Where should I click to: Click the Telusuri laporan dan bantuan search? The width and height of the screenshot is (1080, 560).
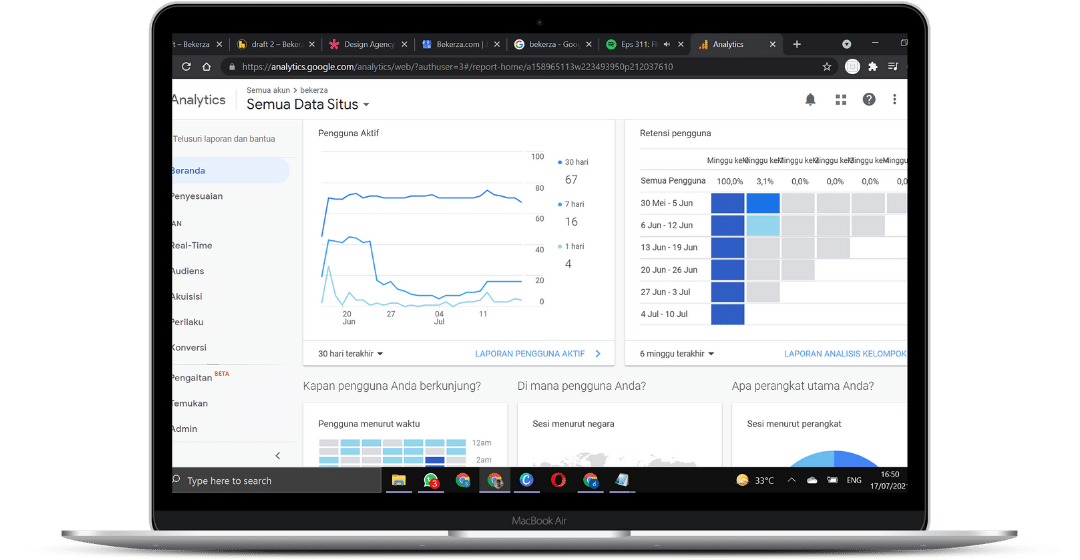point(224,138)
